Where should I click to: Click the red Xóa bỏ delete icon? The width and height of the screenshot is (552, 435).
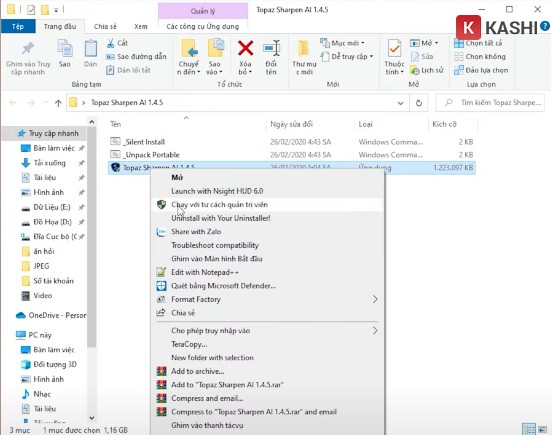245,48
